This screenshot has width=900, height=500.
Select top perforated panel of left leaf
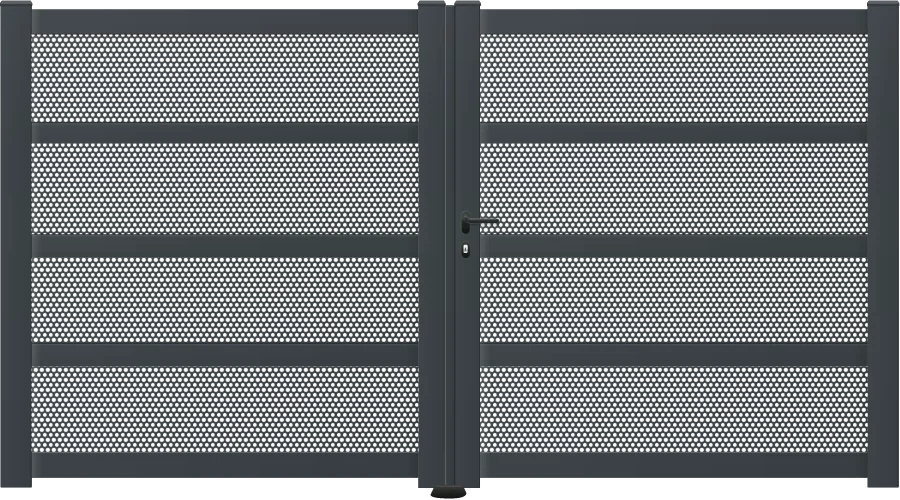tap(225, 78)
